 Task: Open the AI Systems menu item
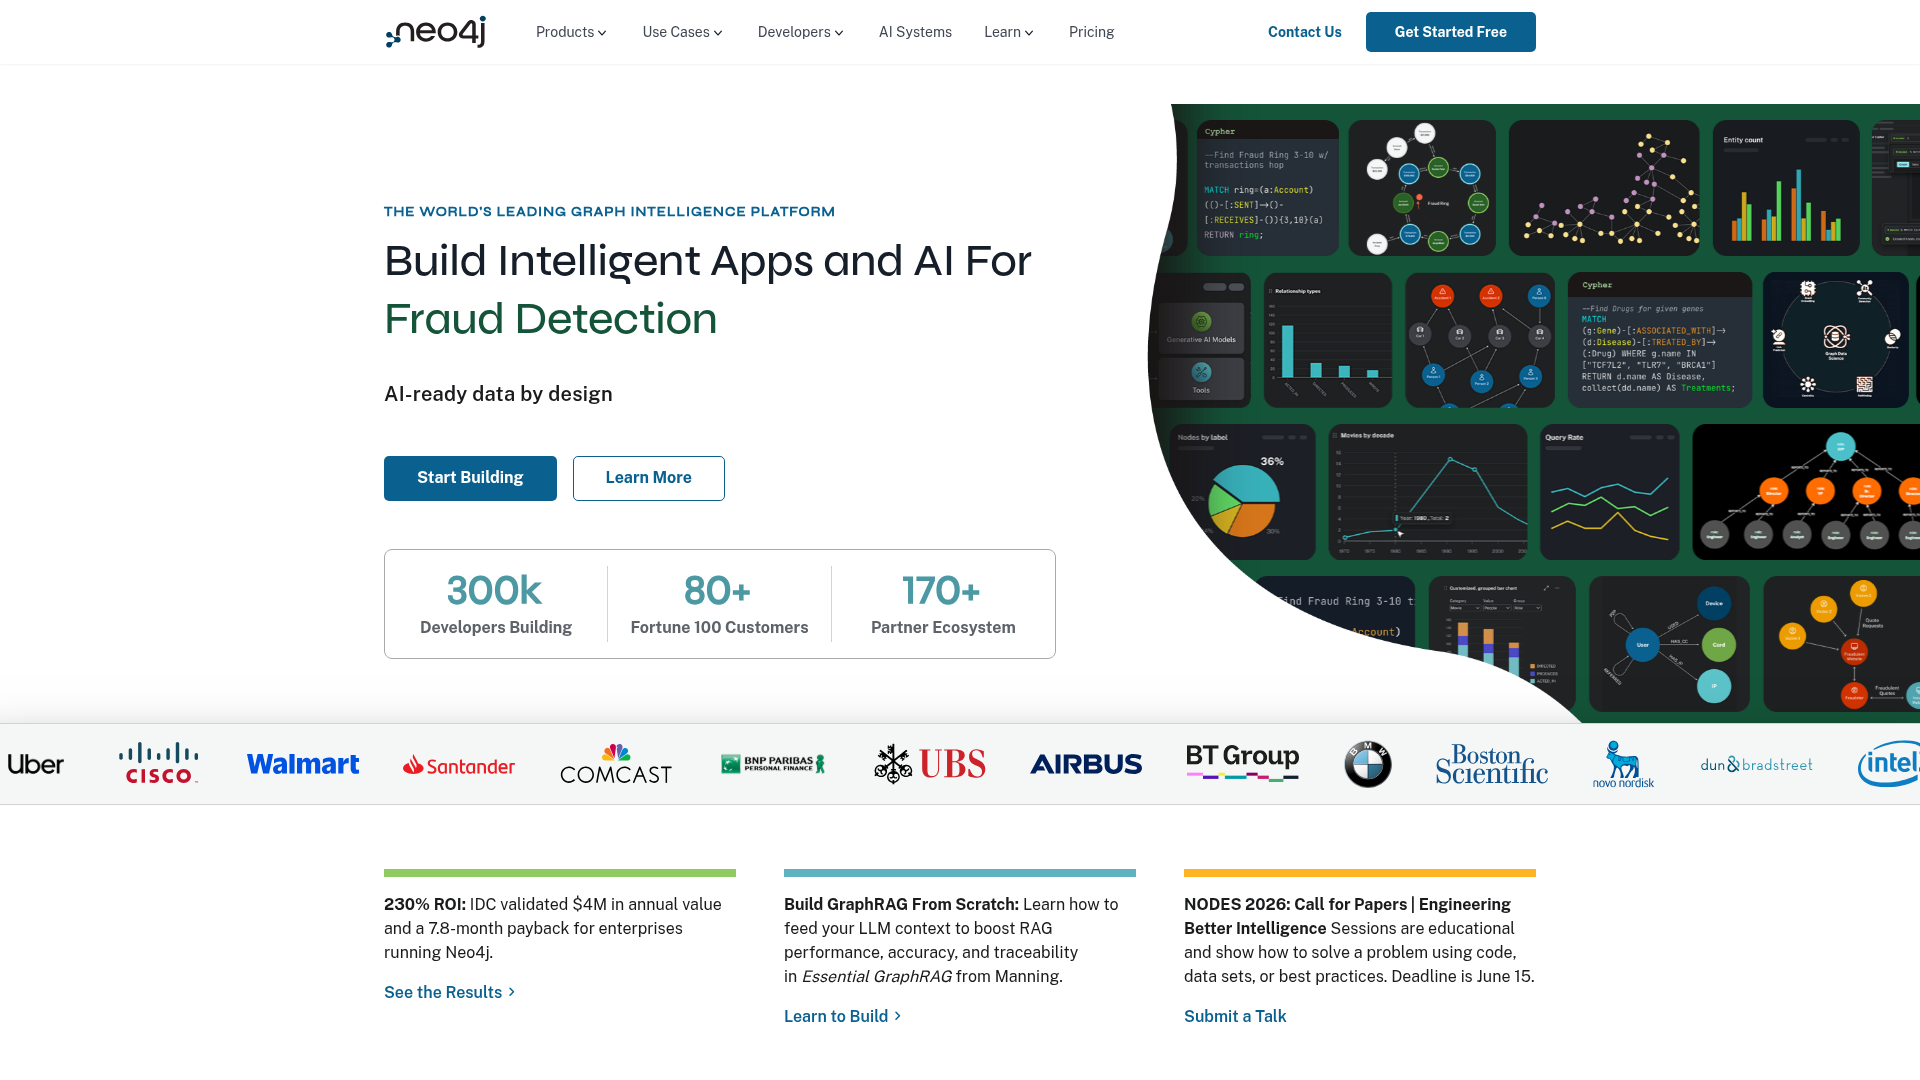click(915, 32)
